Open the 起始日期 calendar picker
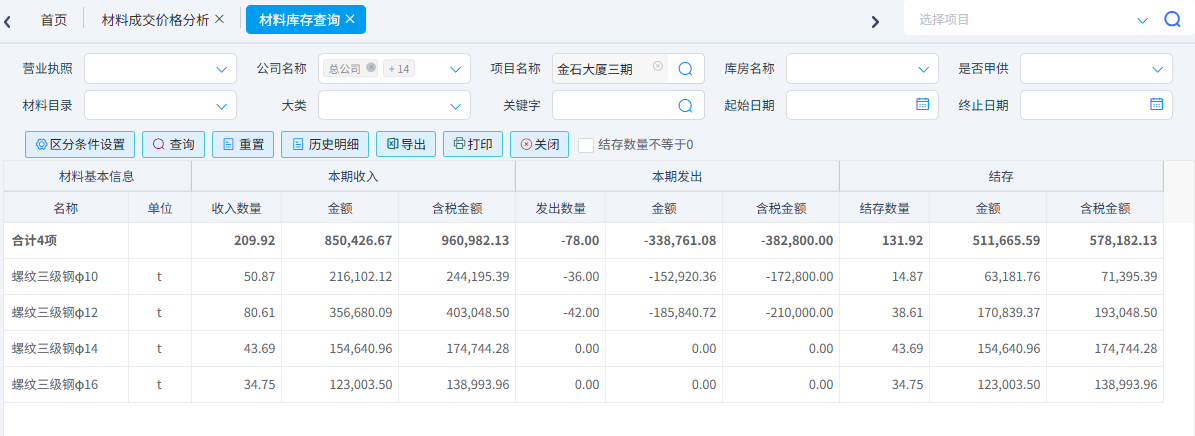Image resolution: width=1195 pixels, height=436 pixels. (922, 104)
